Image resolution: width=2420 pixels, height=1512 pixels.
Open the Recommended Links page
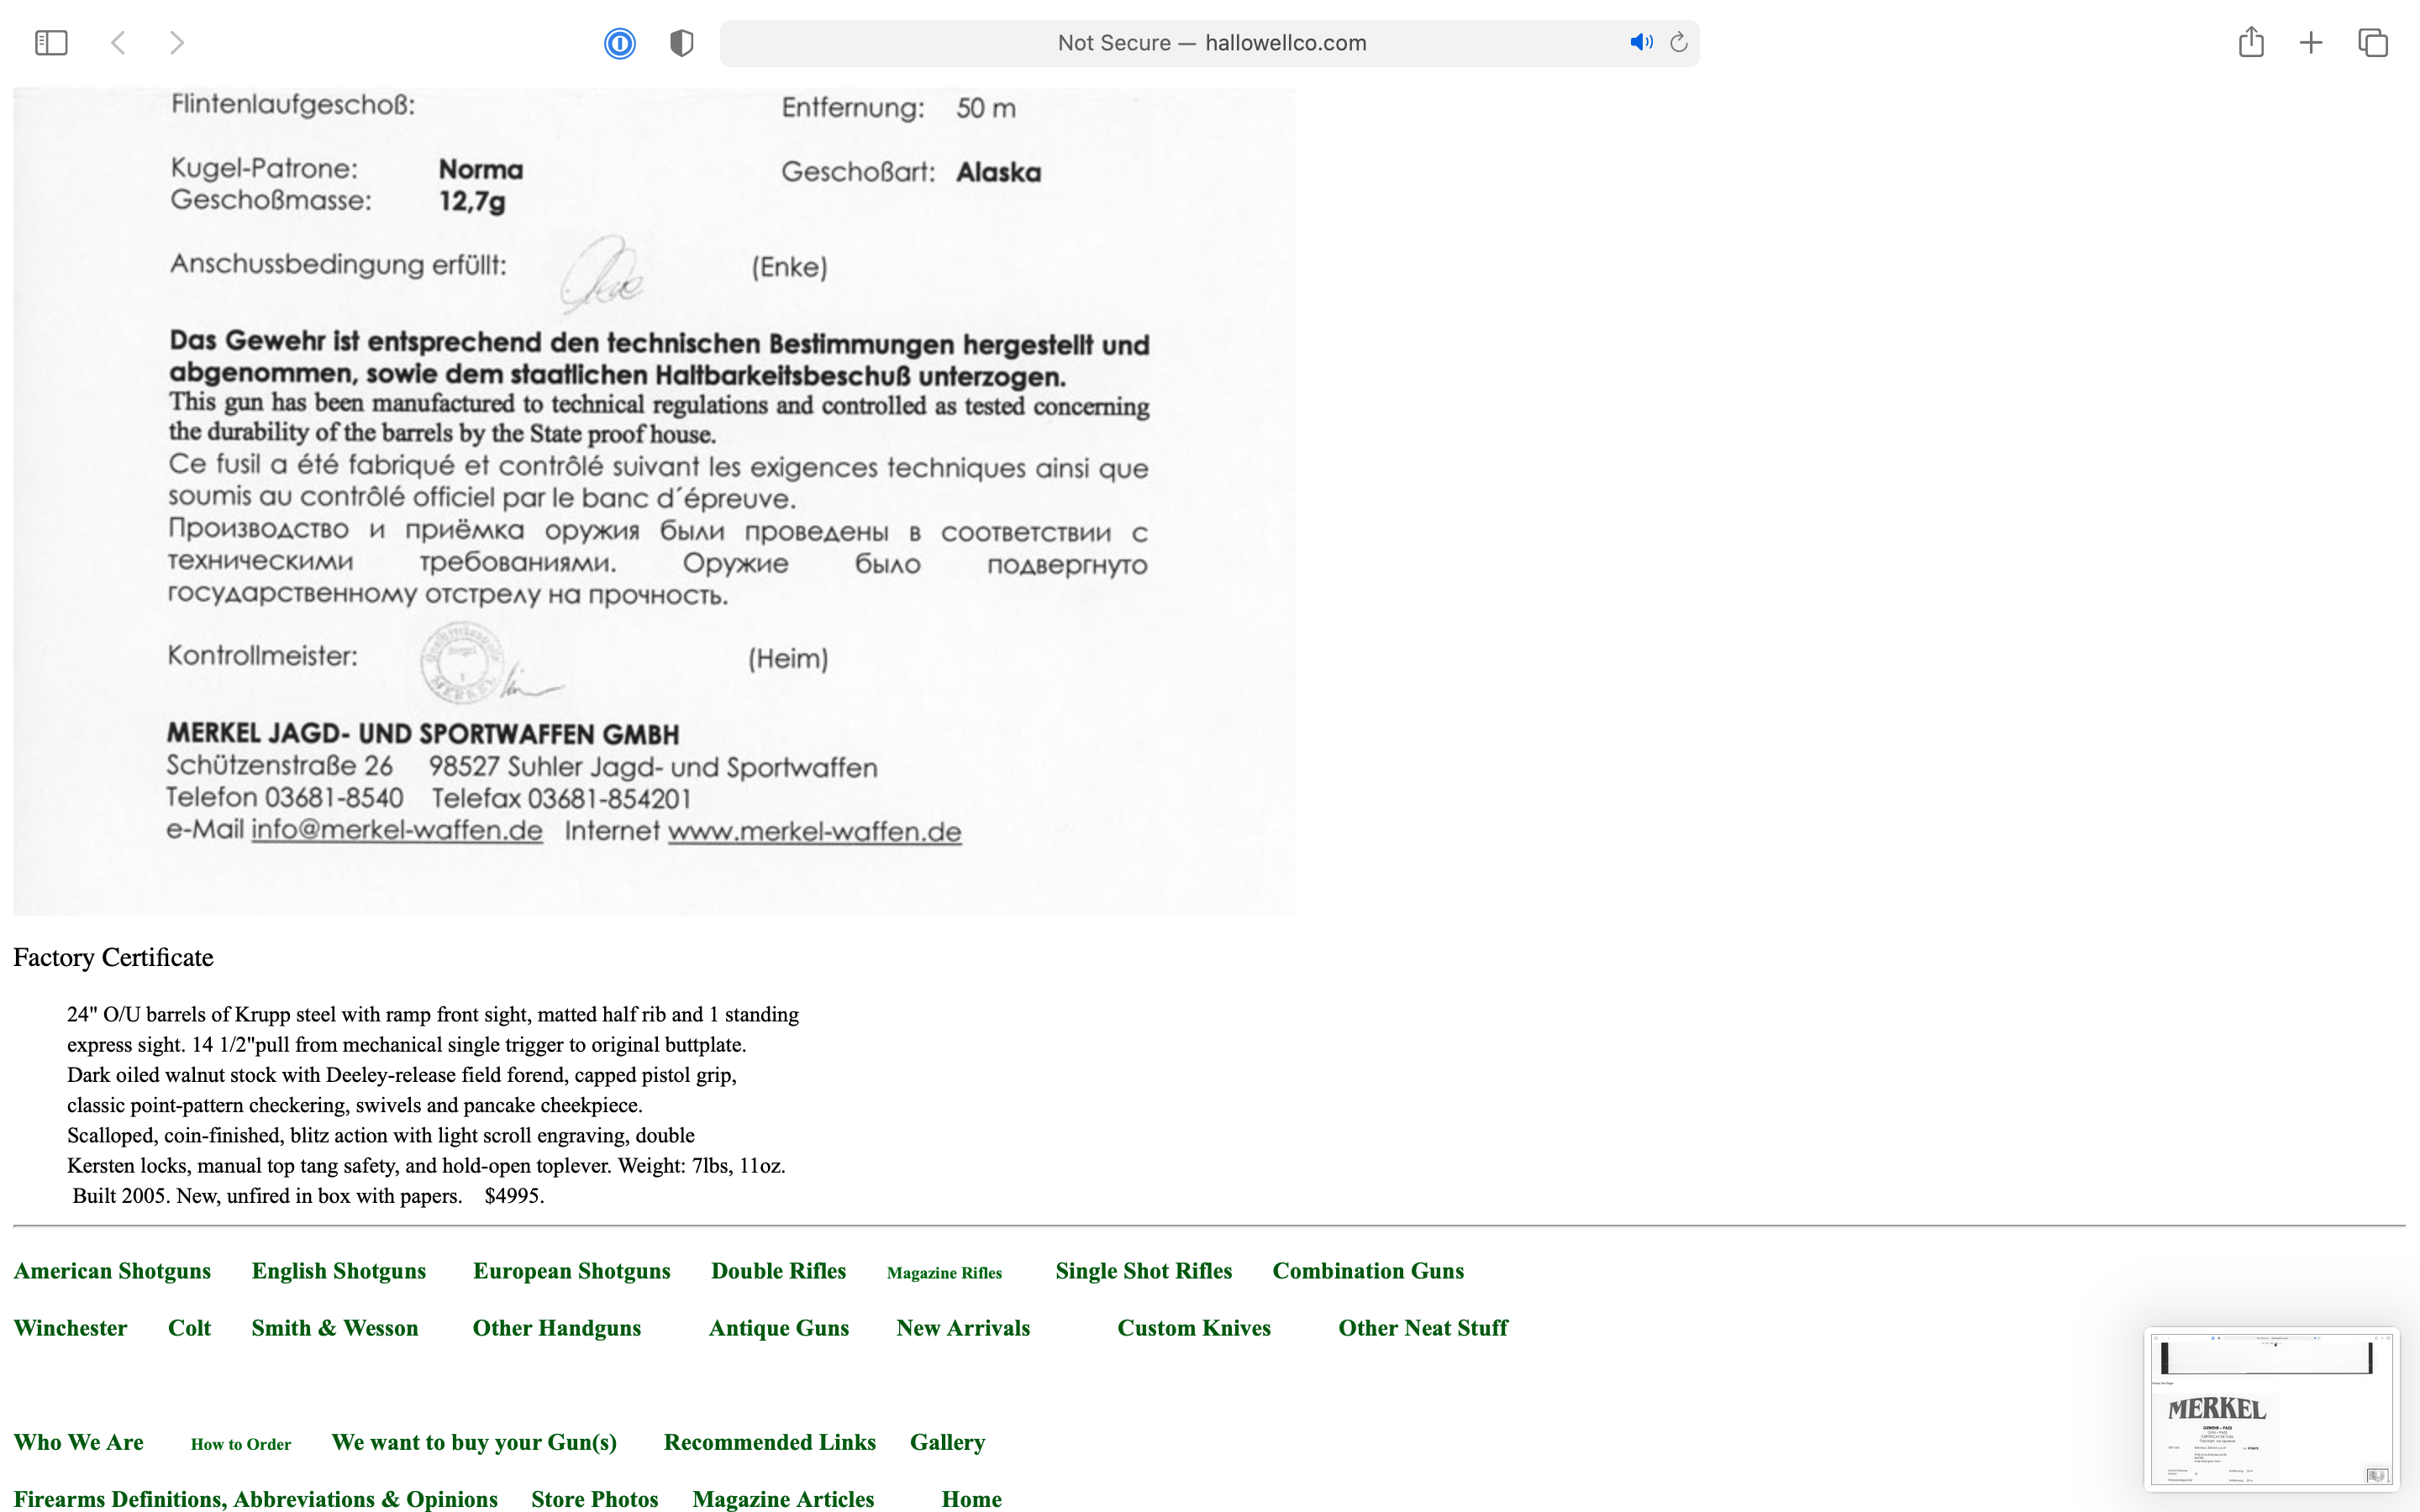(770, 1442)
